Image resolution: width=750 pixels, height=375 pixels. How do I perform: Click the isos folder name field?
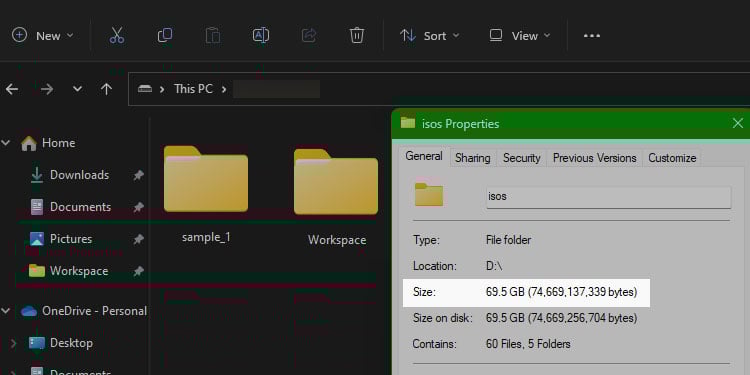[608, 196]
